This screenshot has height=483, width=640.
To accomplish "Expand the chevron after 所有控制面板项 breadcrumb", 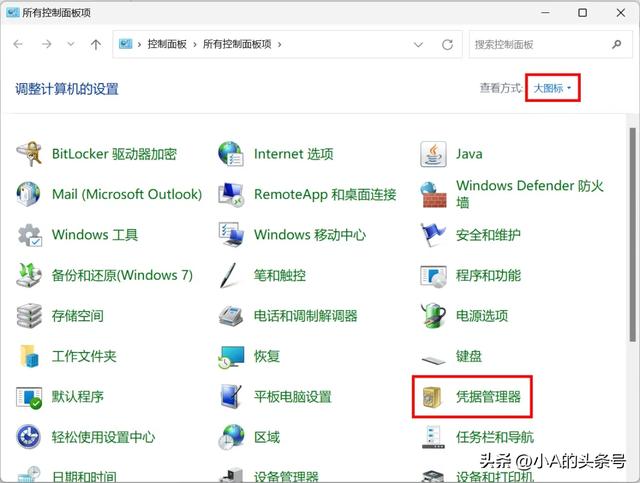I will click(280, 44).
